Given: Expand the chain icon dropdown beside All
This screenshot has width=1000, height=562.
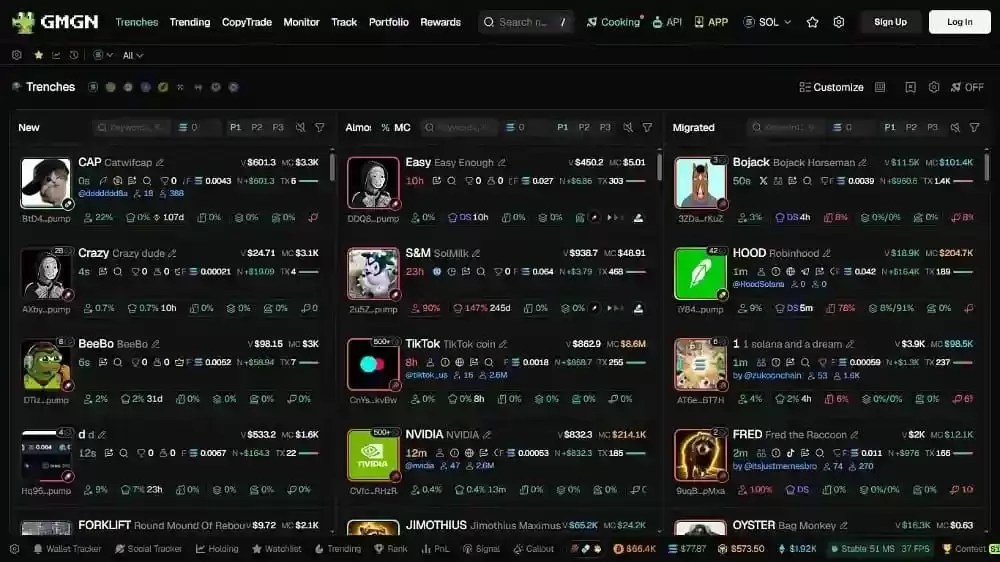Looking at the screenshot, I should pyautogui.click(x=103, y=55).
